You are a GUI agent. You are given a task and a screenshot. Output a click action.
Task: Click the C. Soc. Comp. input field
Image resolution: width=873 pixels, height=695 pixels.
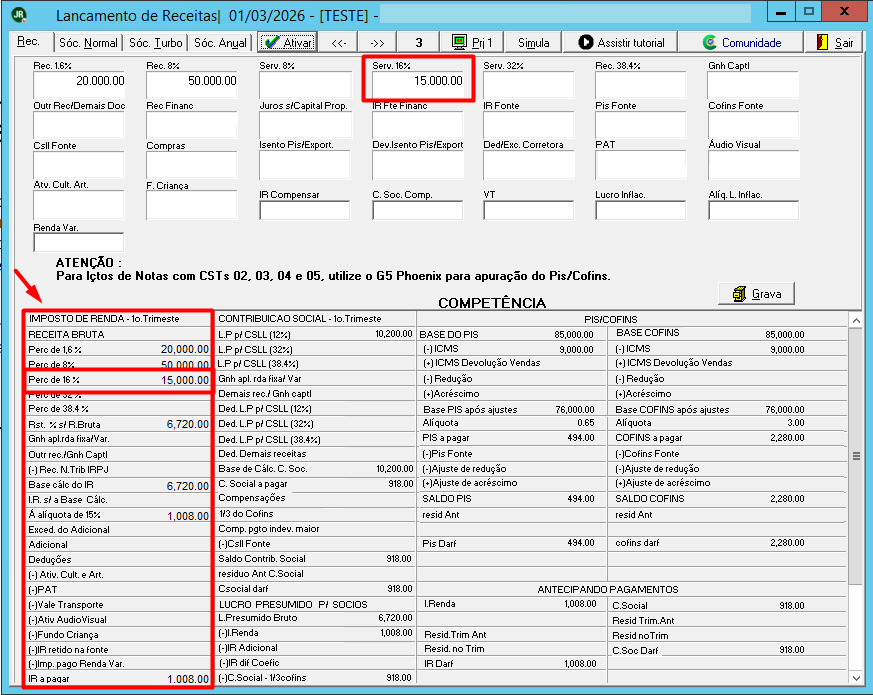[x=418, y=210]
